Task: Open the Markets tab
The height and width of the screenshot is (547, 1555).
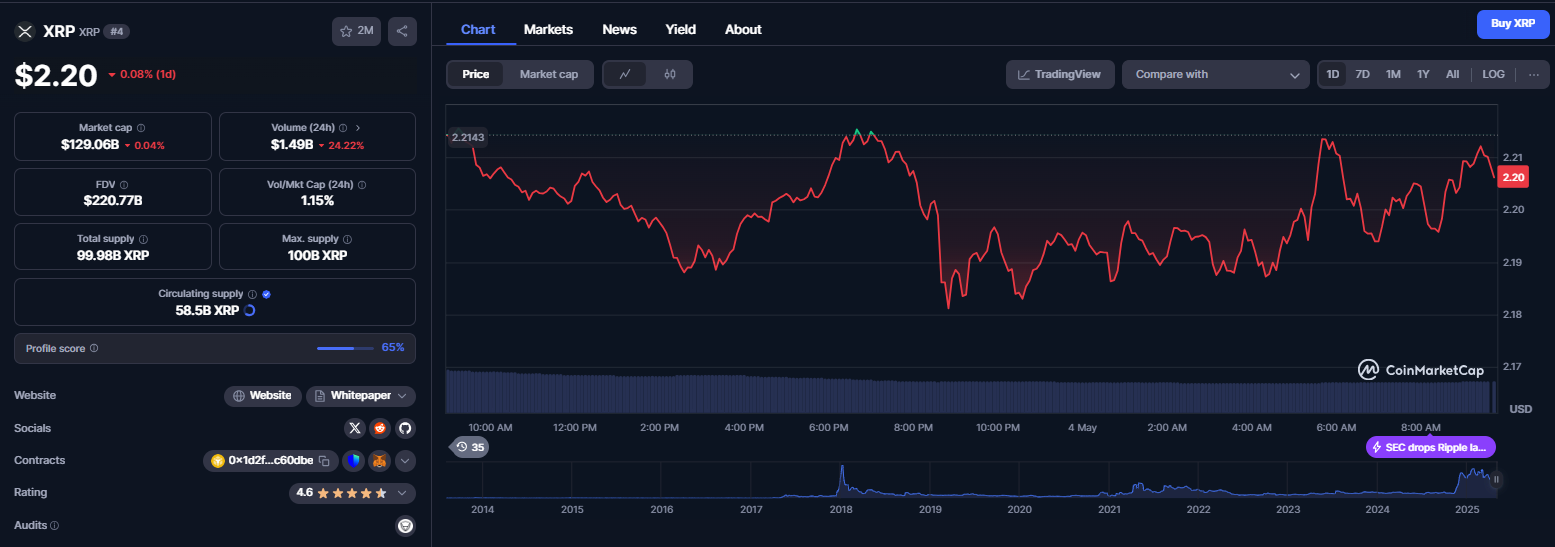Action: 548,30
